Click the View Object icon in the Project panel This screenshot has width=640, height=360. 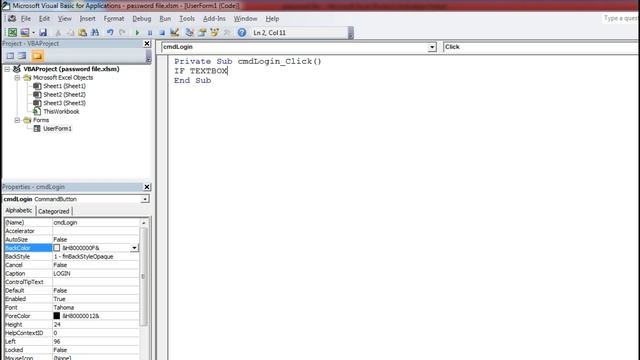22,56
